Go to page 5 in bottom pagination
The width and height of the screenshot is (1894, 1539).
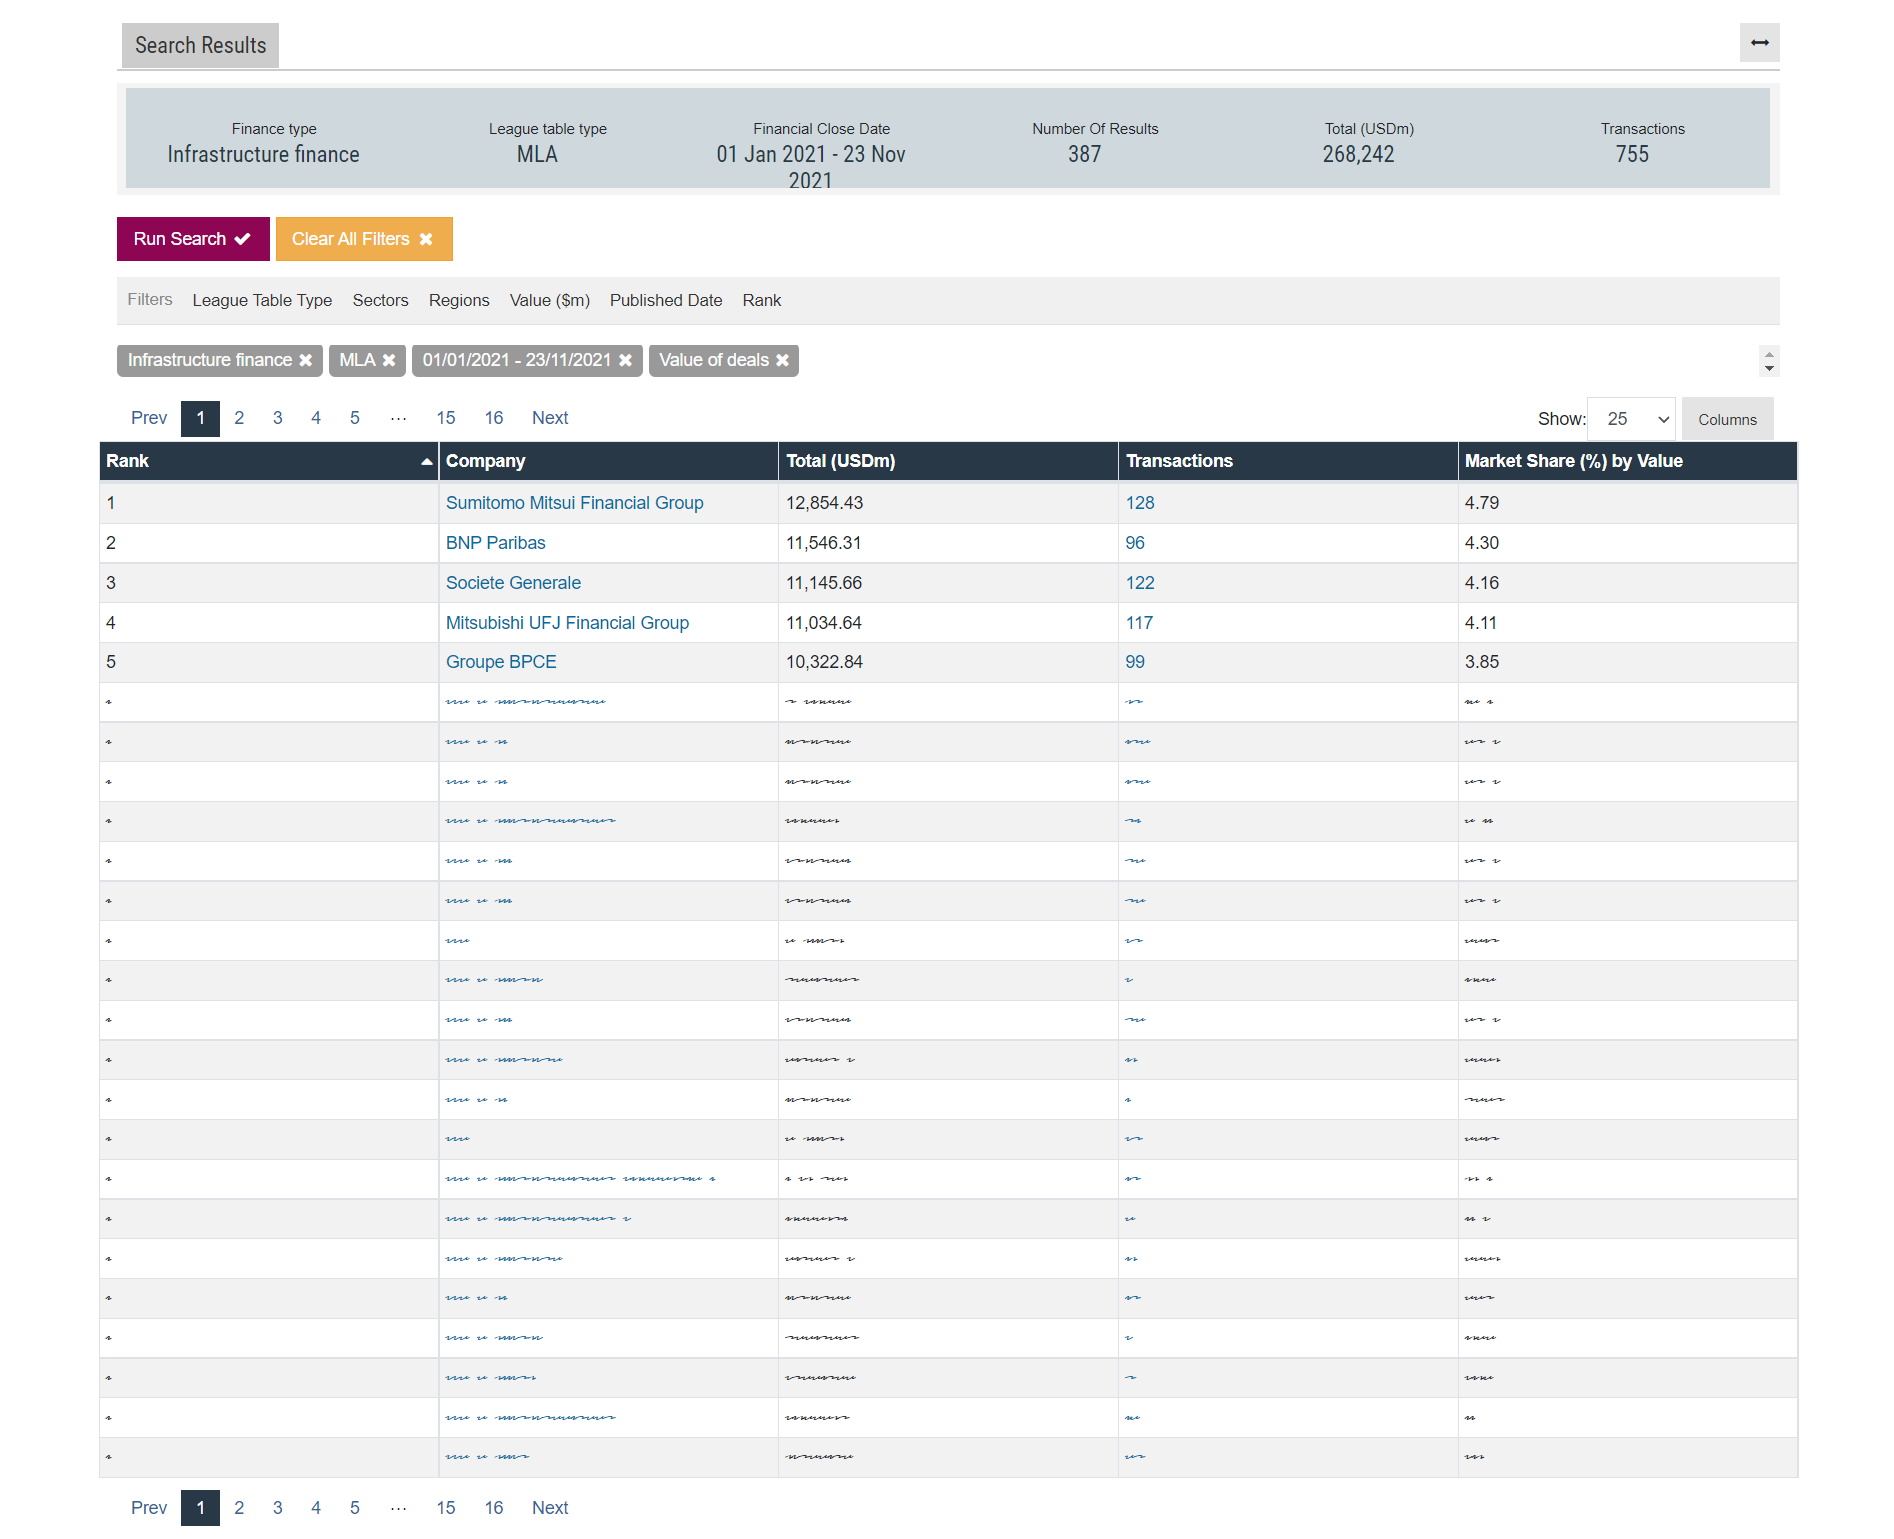coord(355,1508)
